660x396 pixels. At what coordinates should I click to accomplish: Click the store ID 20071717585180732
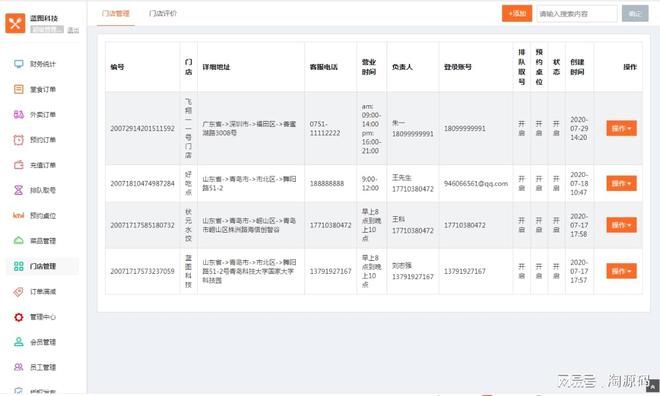click(x=142, y=225)
